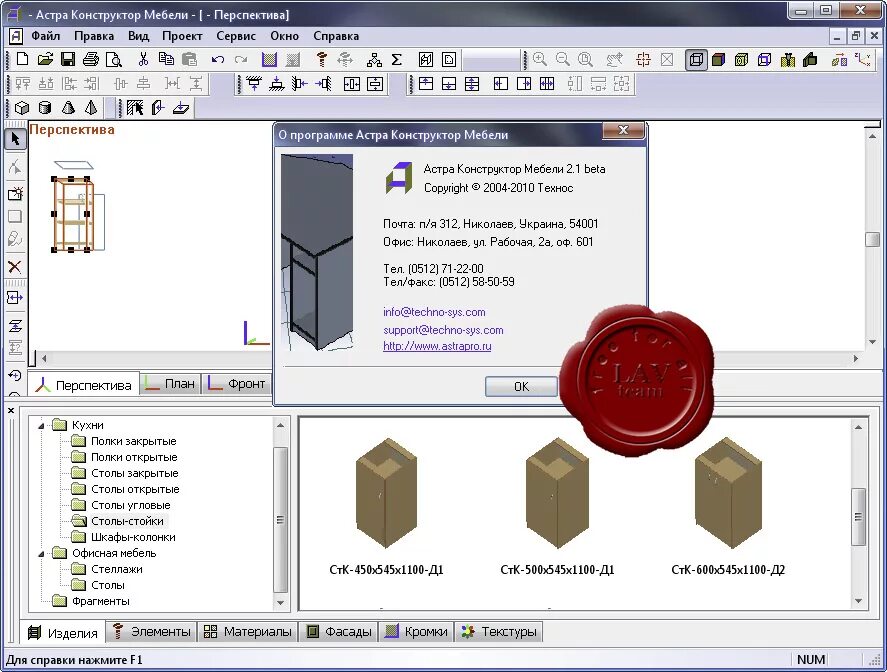Viewport: 887px width, 672px height.
Task: Click the thumbnails panel scroll down arrow
Action: coord(859,601)
